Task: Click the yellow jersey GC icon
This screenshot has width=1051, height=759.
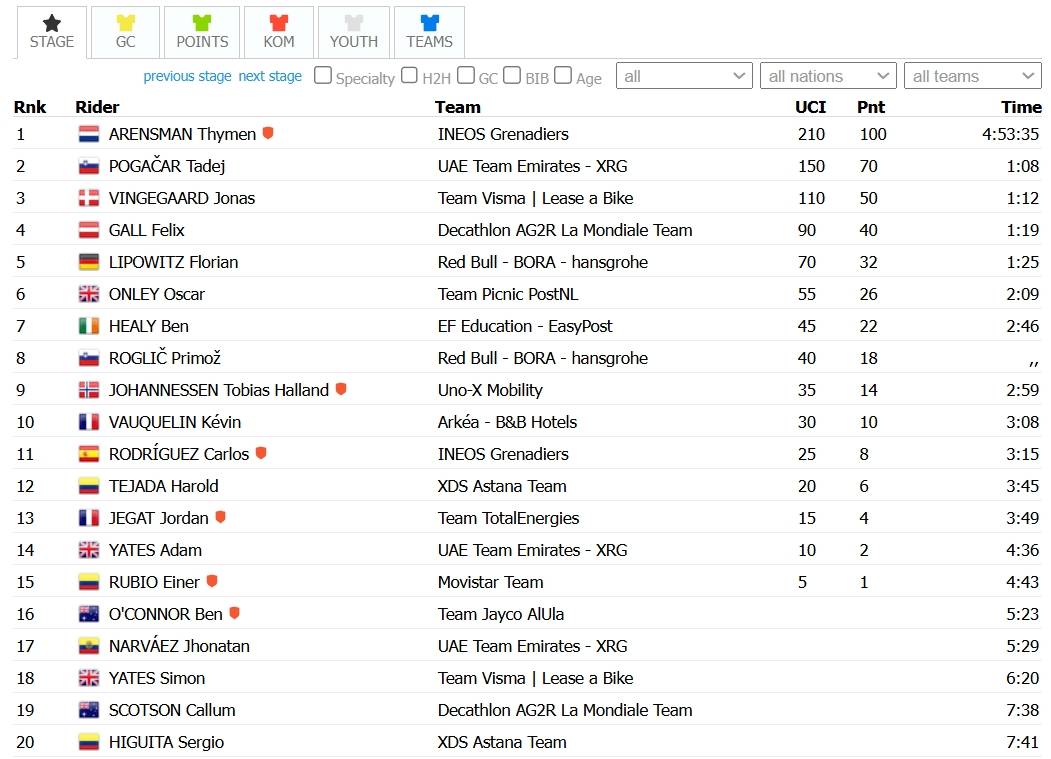Action: [x=125, y=23]
